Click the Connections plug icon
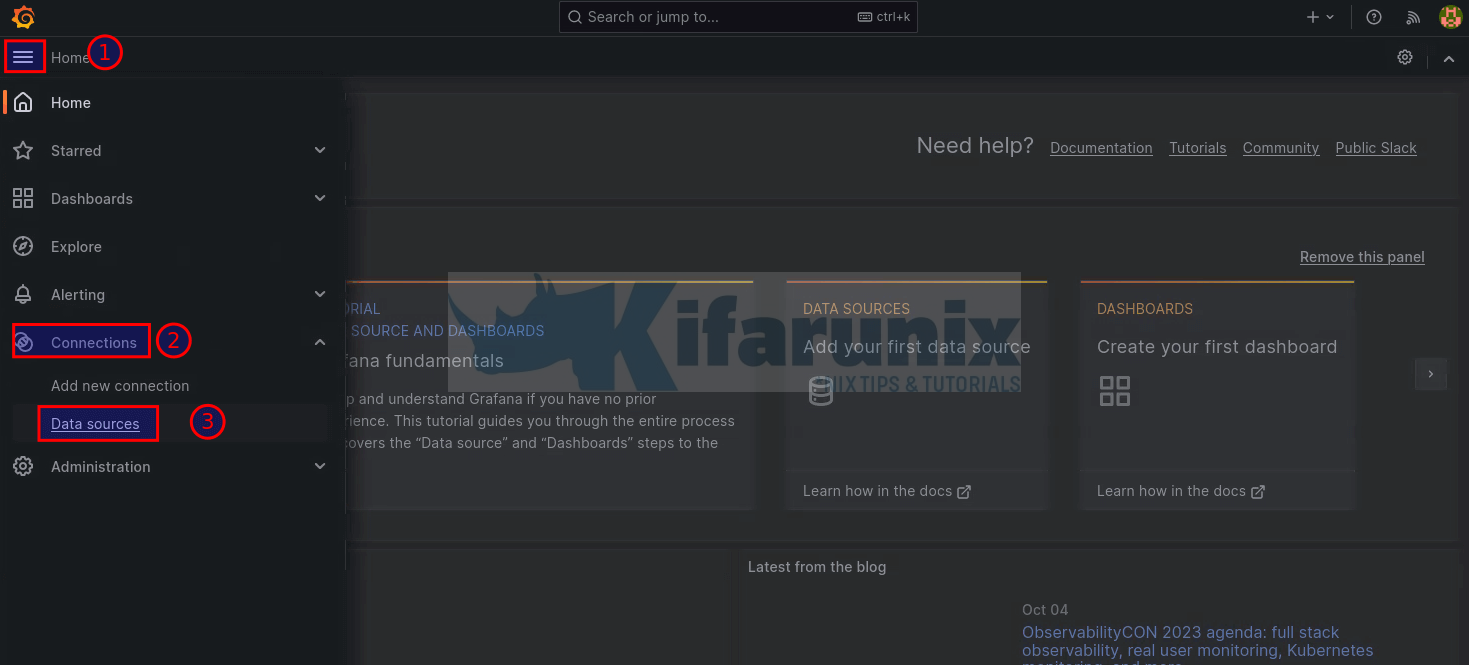1469x665 pixels. pos(25,343)
